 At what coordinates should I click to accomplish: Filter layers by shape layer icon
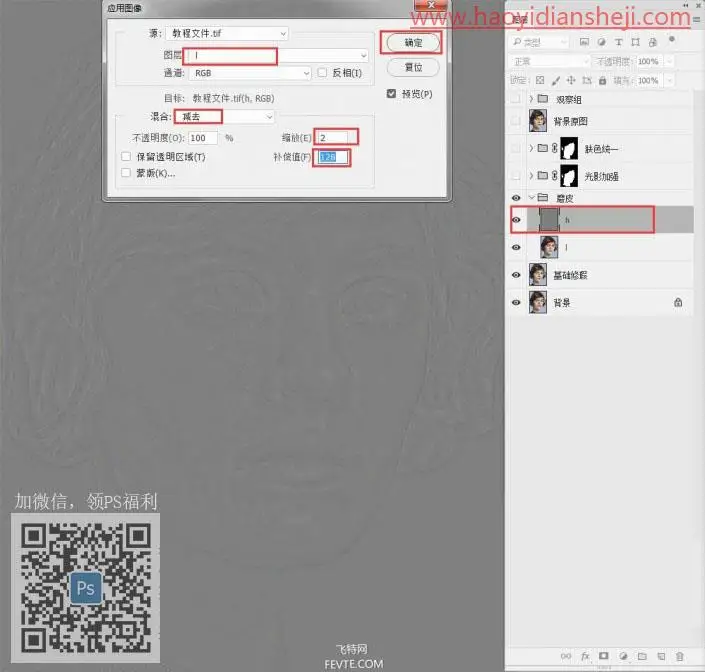[x=635, y=42]
